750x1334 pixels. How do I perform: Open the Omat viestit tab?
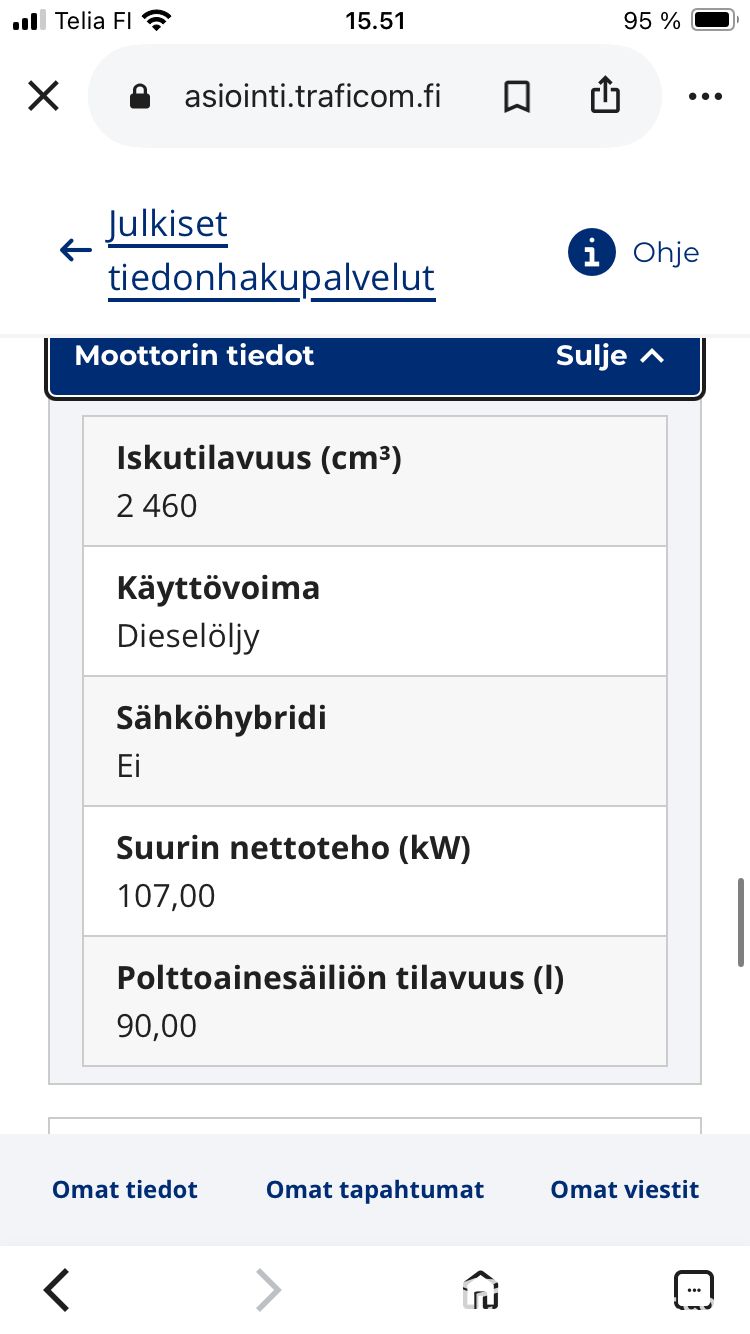click(x=625, y=1190)
